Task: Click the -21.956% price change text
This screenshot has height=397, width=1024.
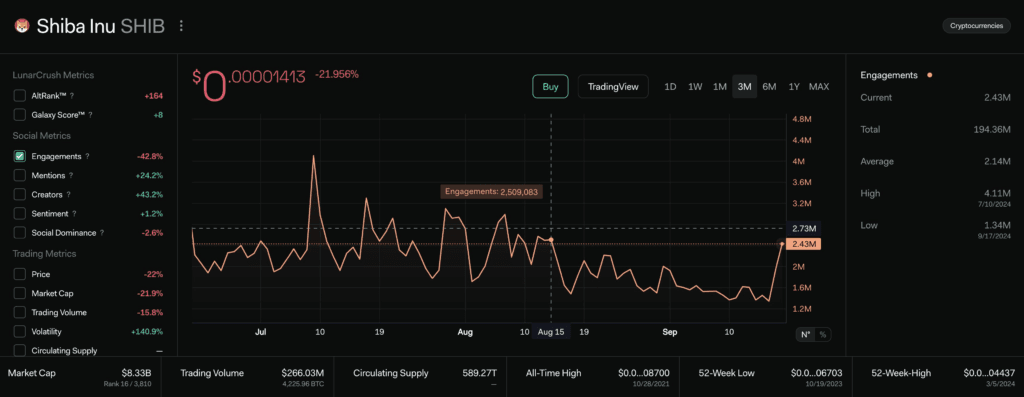Action: (x=337, y=74)
